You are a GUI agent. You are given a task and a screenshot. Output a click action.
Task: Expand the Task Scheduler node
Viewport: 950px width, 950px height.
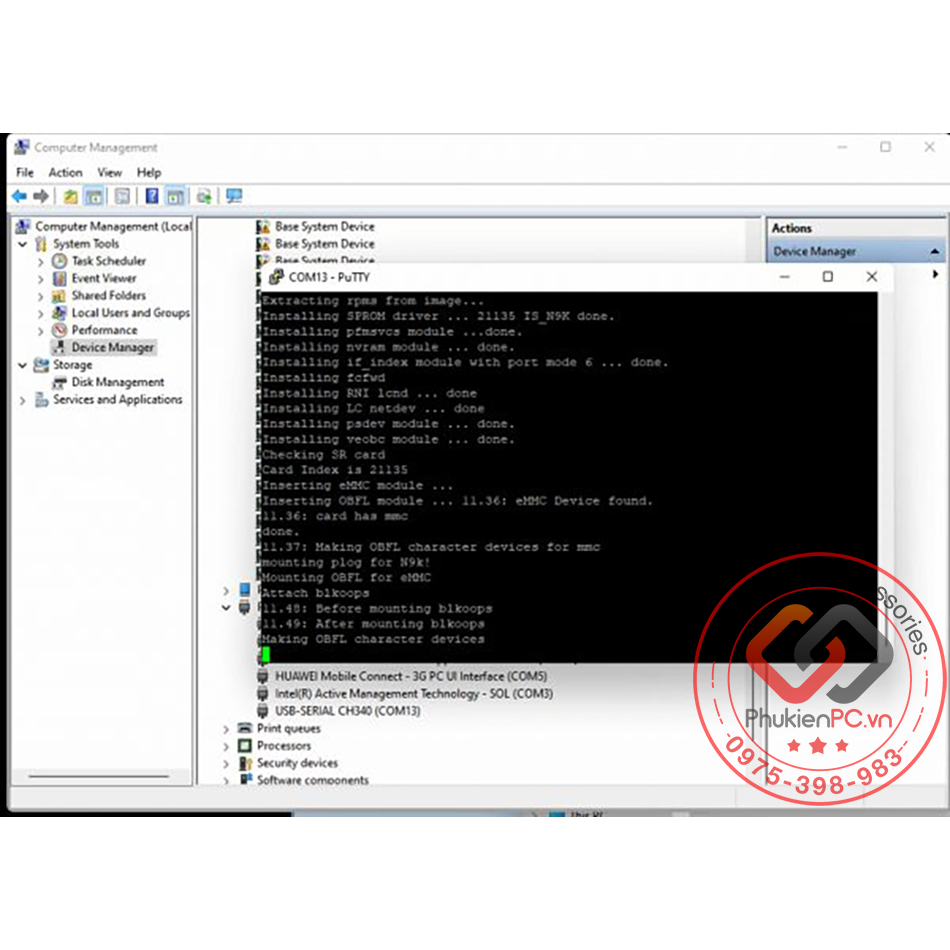[x=41, y=262]
